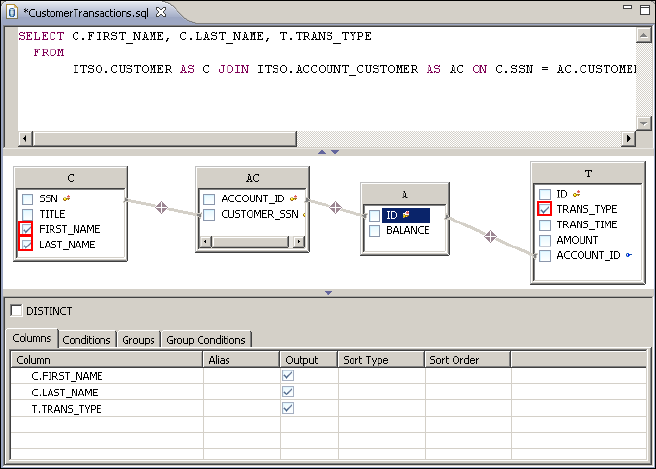Toggle Output checkbox for C.FIRST_NAME
Image resolution: width=656 pixels, height=469 pixels.
[x=288, y=375]
